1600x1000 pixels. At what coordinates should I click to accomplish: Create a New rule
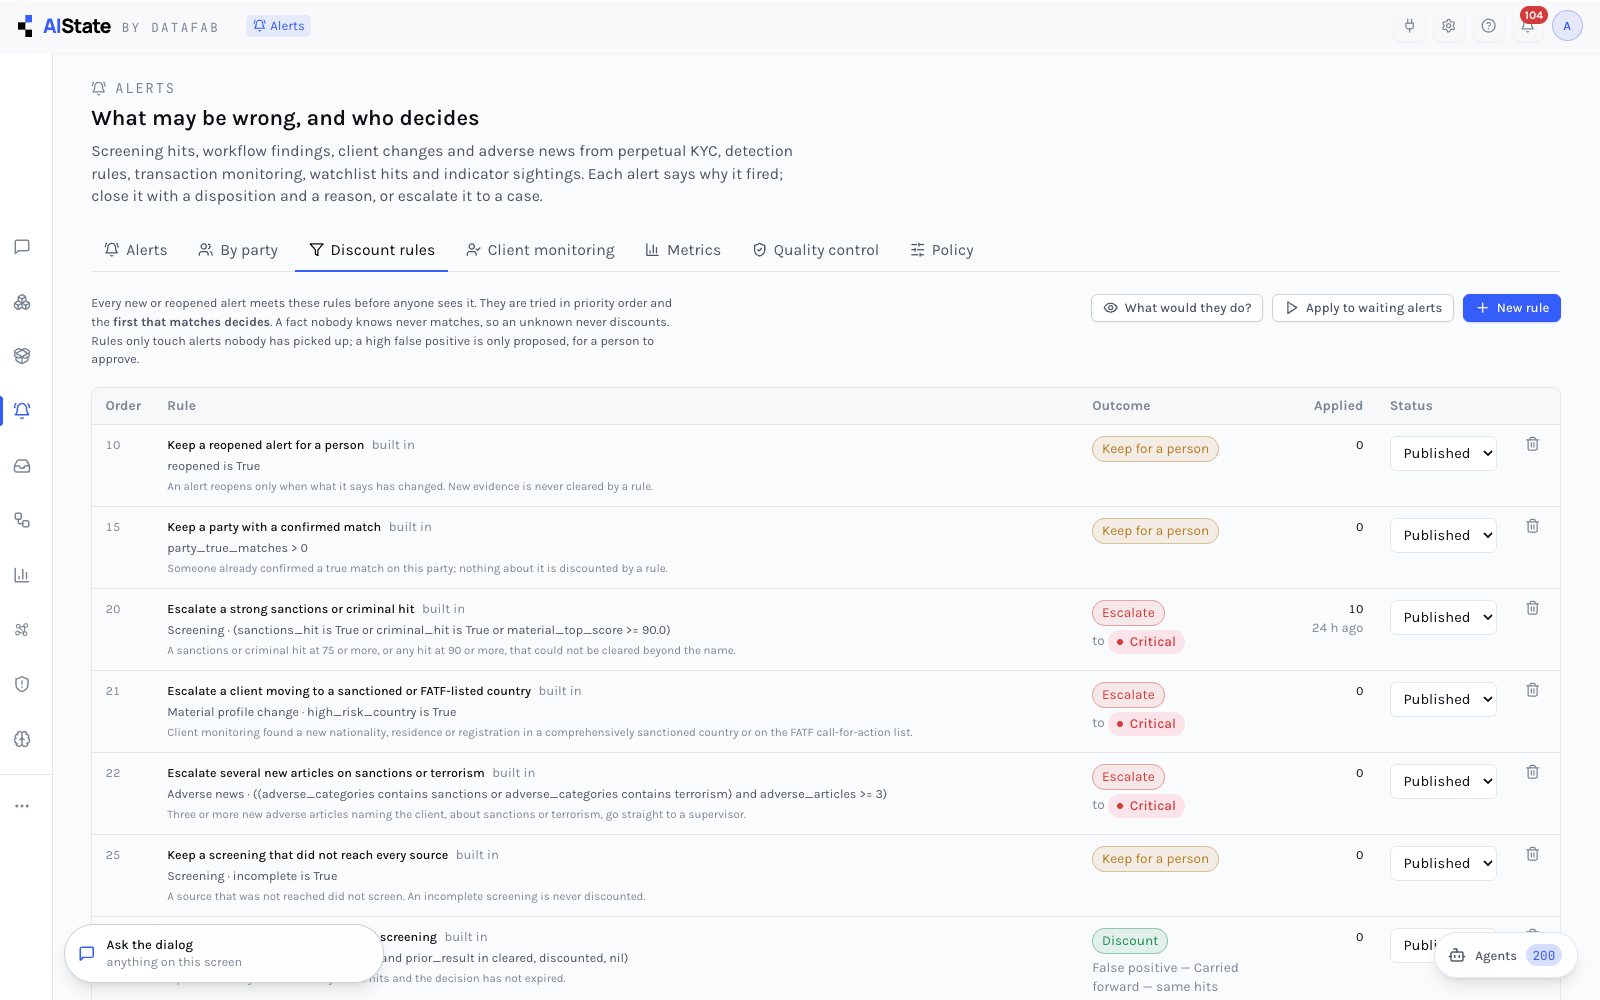pyautogui.click(x=1511, y=308)
